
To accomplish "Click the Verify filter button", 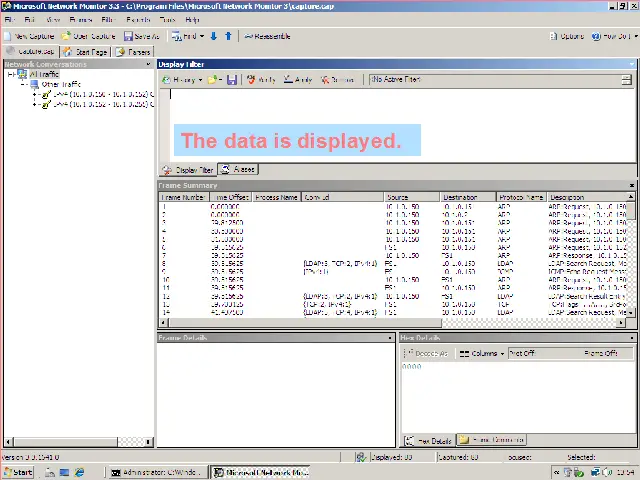I will tap(261, 80).
